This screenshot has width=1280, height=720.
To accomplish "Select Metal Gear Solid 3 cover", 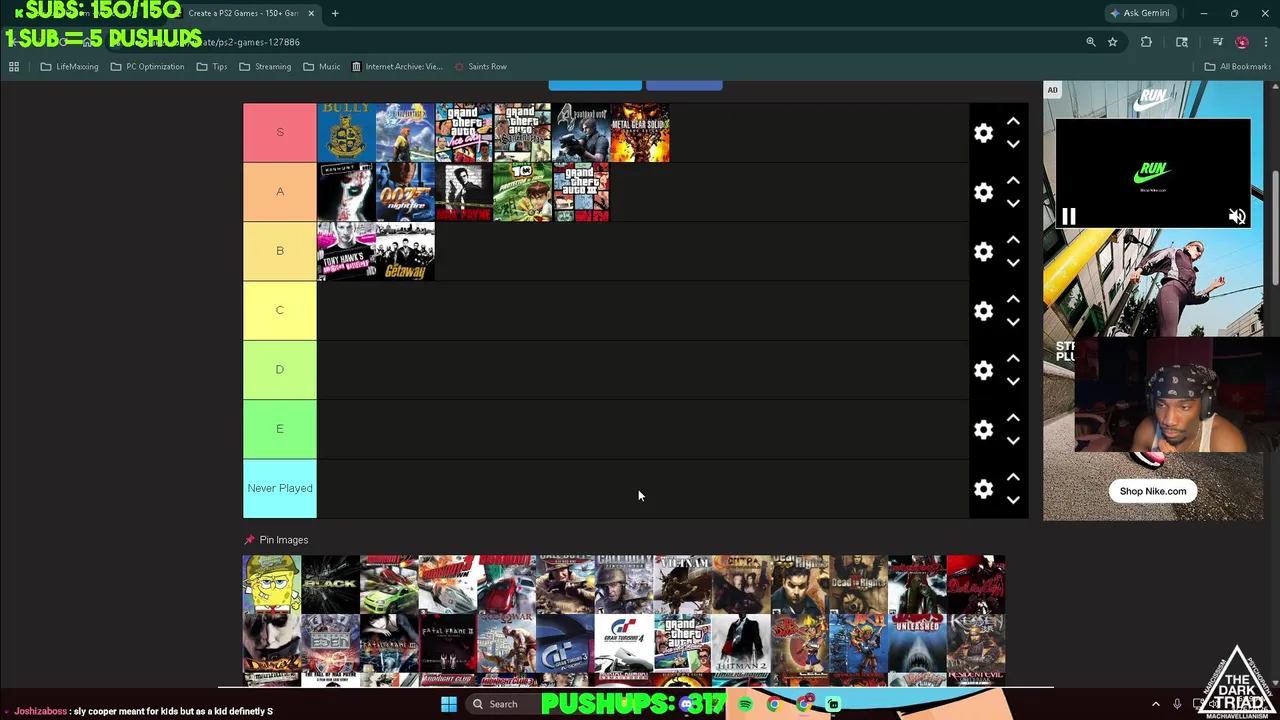I will 640,132.
